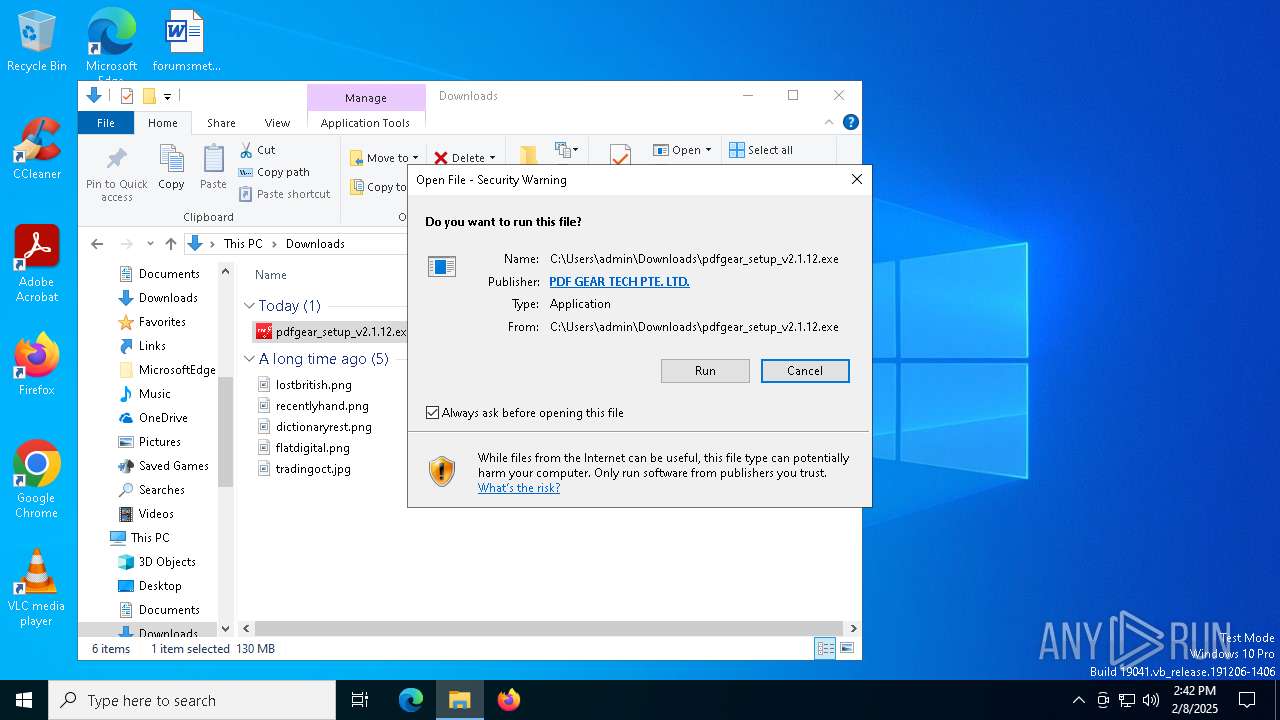Uncheck Always ask before opening this file
This screenshot has width=1280, height=720.
click(433, 413)
